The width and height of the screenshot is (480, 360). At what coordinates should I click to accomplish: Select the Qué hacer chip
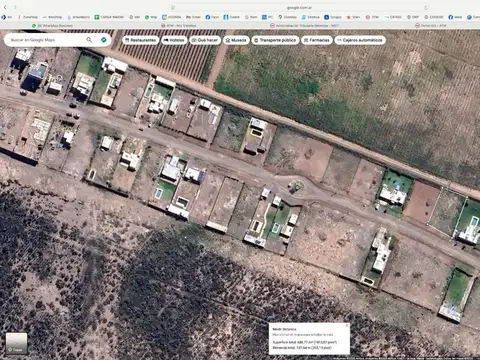coord(205,40)
